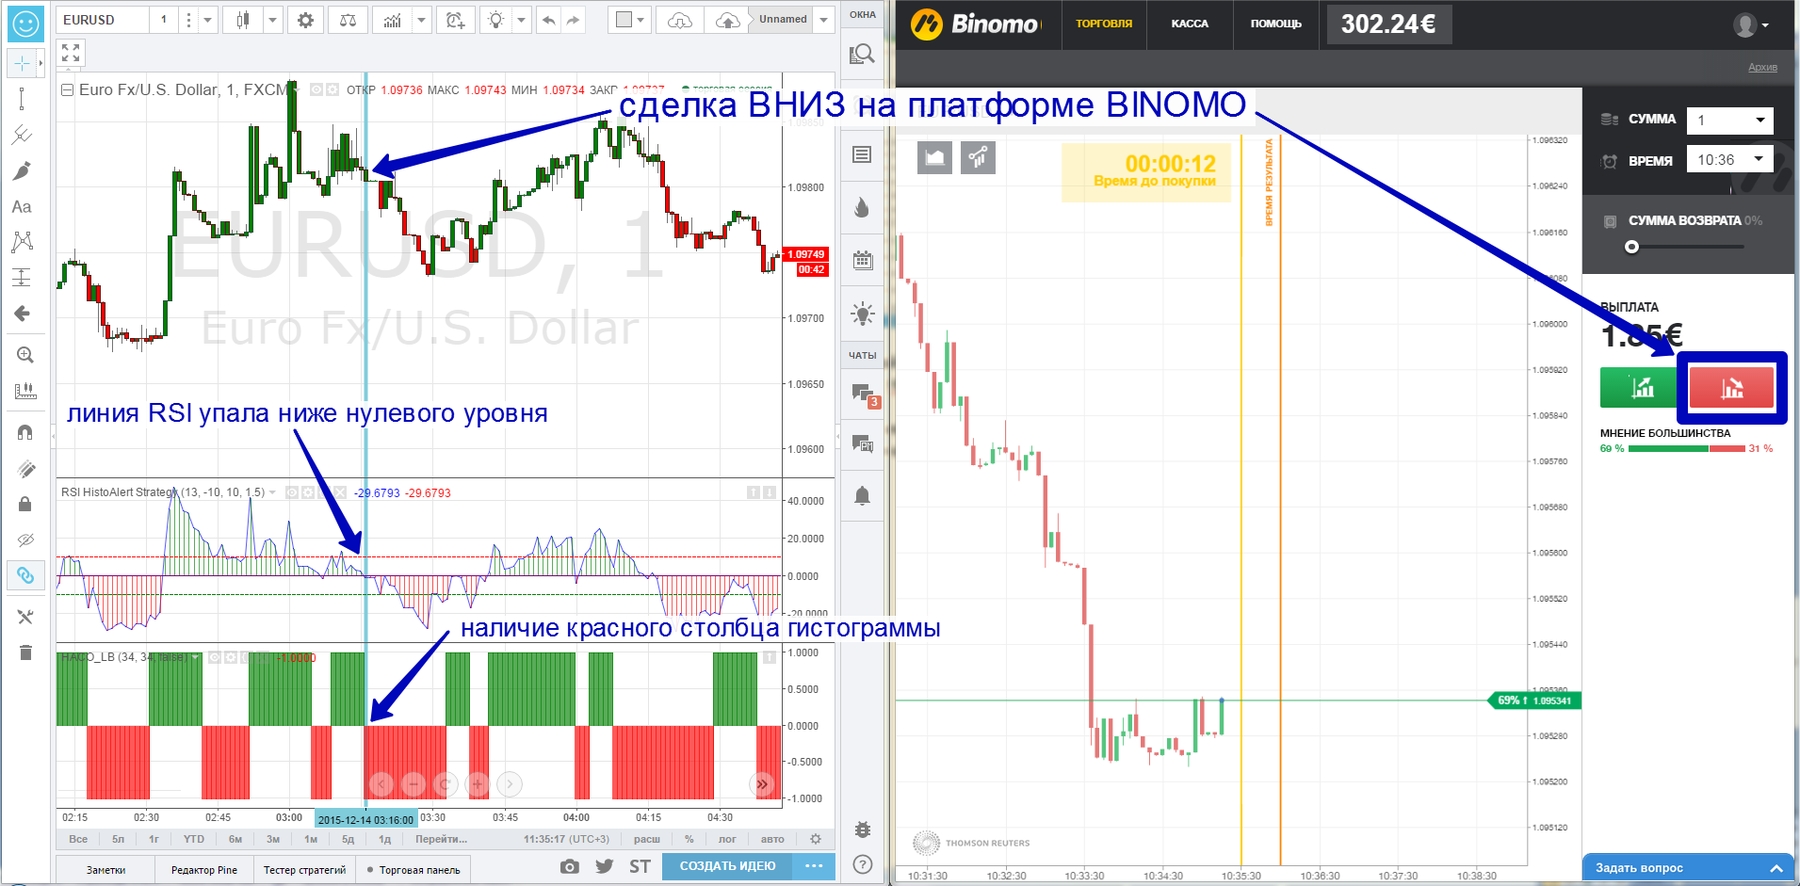Open the ПОМОЩЬ tab in Binomo
Screen dimensions: 1800x886
coord(1276,24)
